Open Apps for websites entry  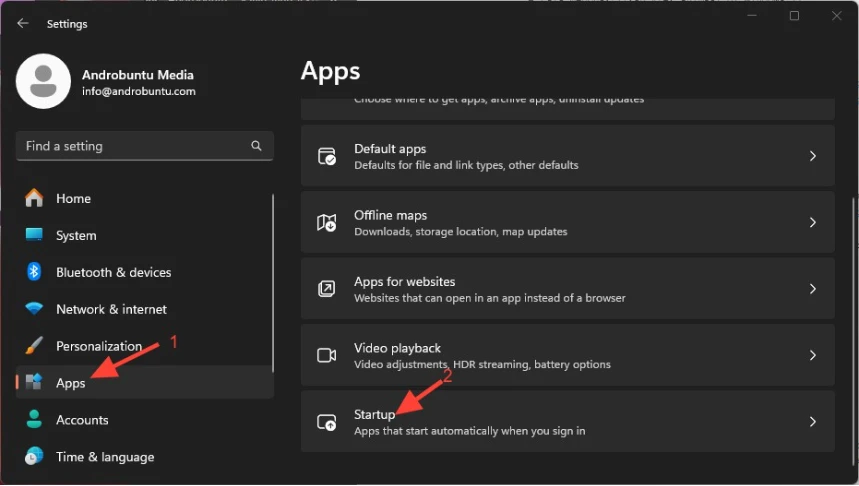point(568,289)
